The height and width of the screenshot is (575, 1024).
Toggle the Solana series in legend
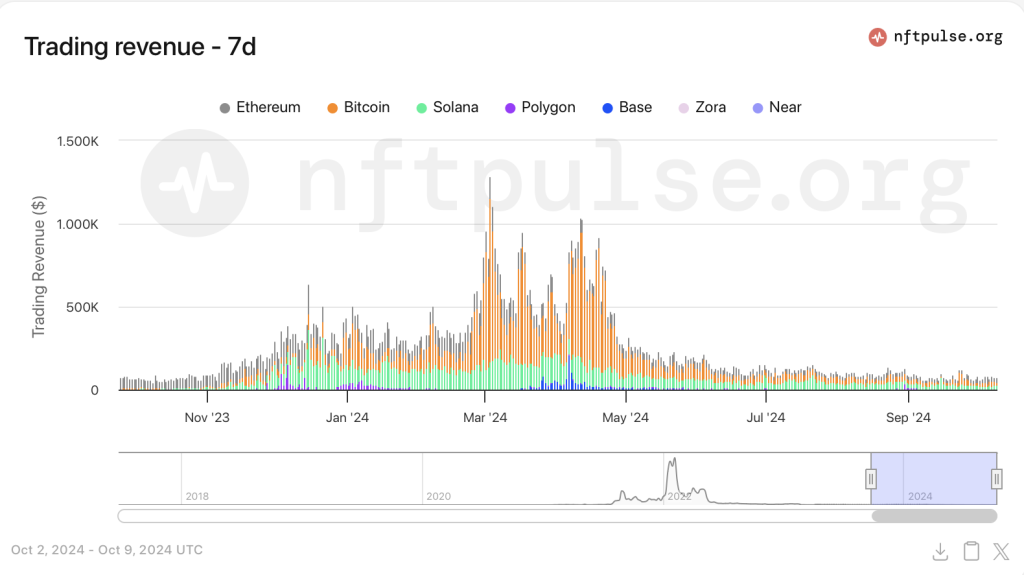pos(447,107)
